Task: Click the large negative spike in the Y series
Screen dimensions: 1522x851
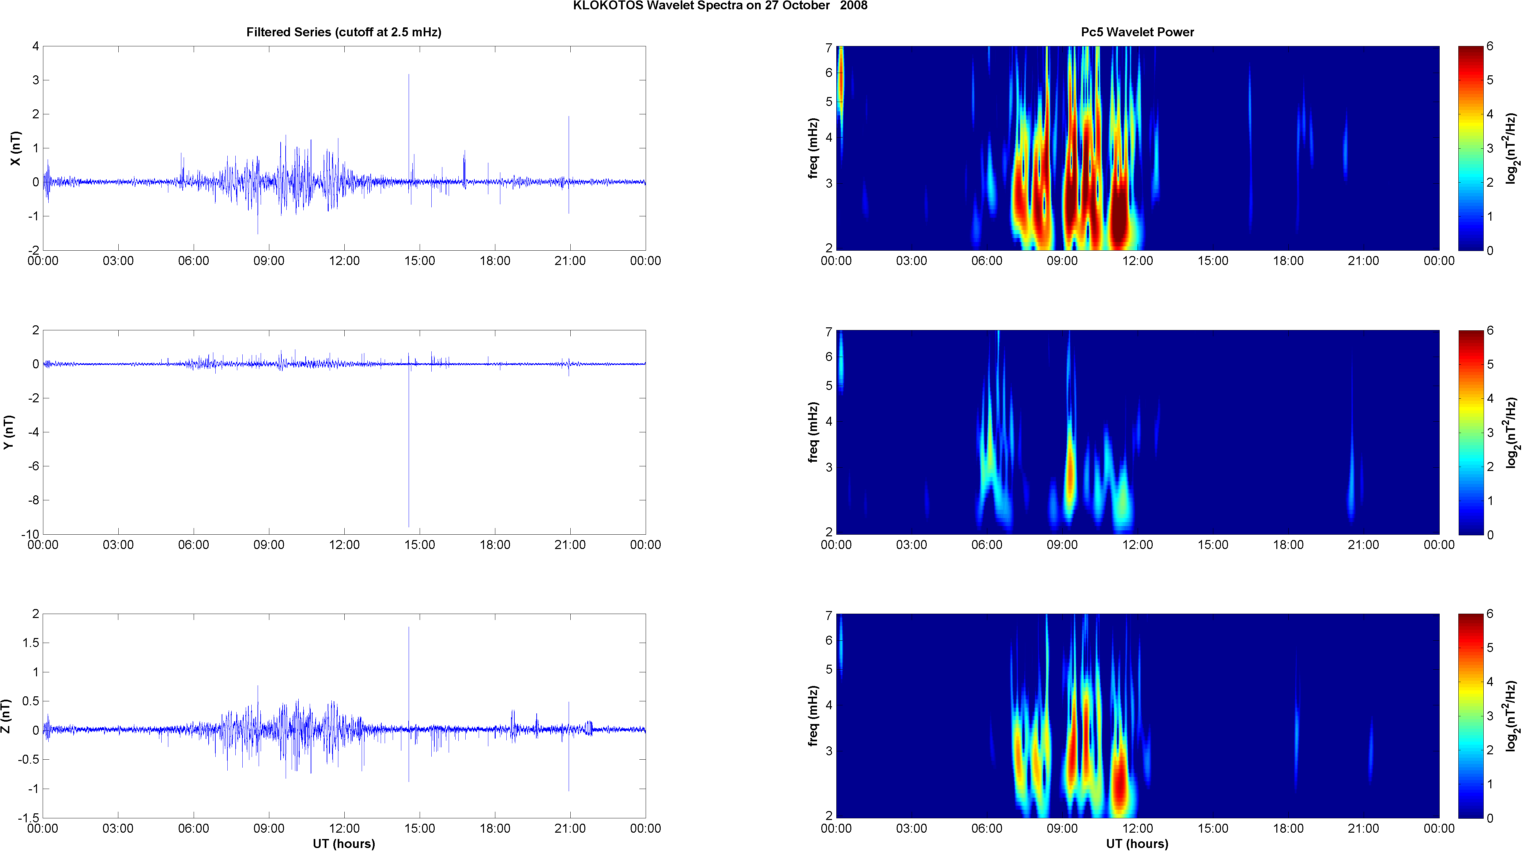Action: [409, 445]
